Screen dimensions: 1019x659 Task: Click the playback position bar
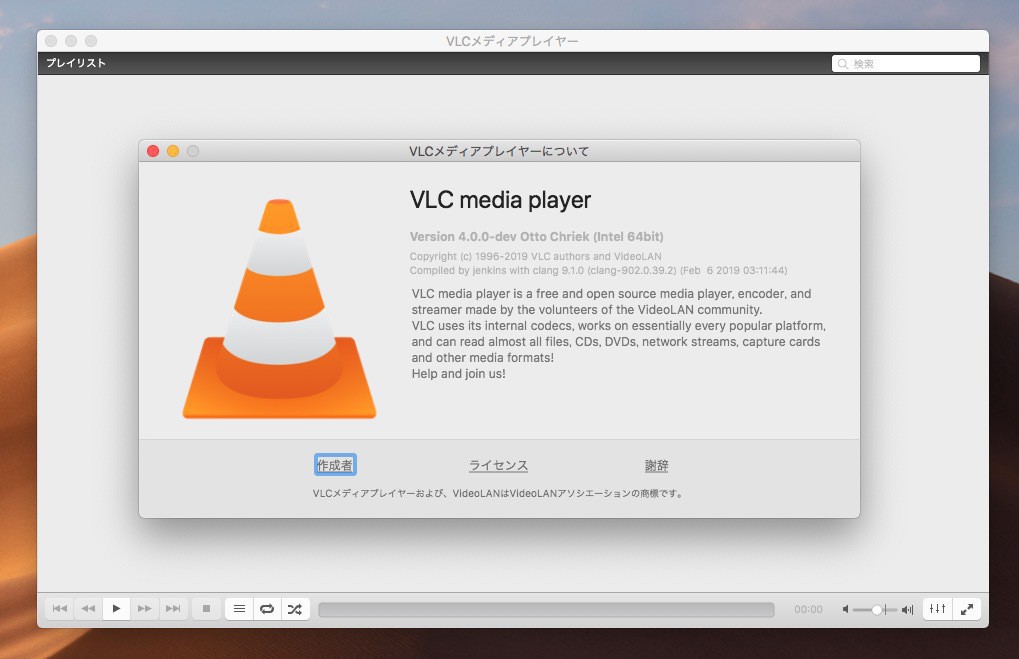tap(546, 610)
